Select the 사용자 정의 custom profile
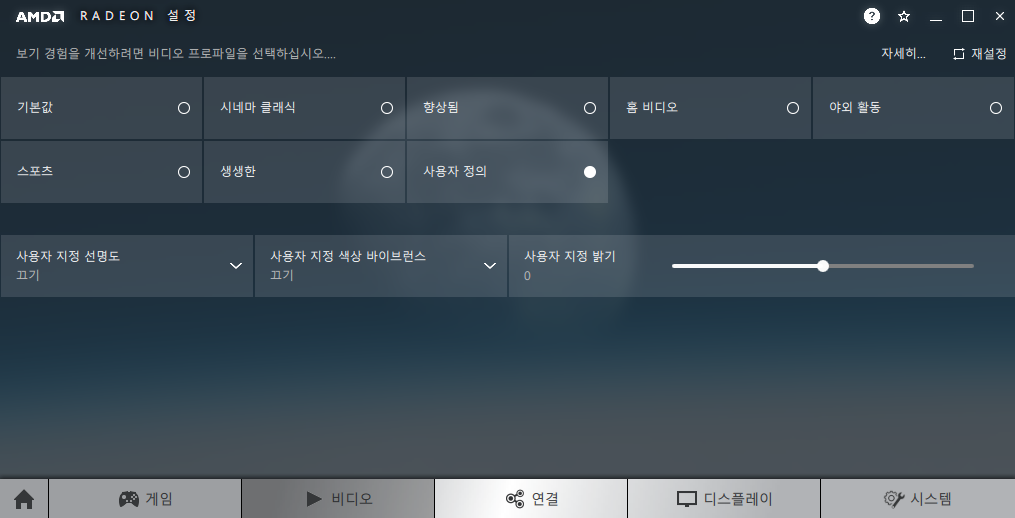Image resolution: width=1015 pixels, height=518 pixels. [508, 172]
